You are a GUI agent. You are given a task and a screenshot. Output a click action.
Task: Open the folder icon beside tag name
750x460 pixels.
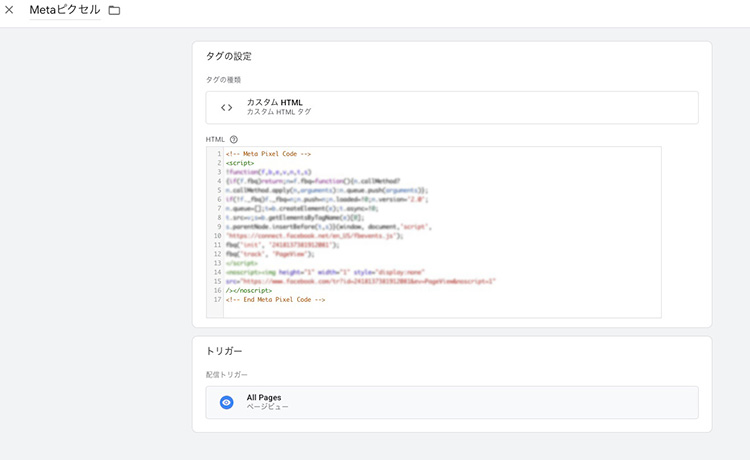click(114, 10)
